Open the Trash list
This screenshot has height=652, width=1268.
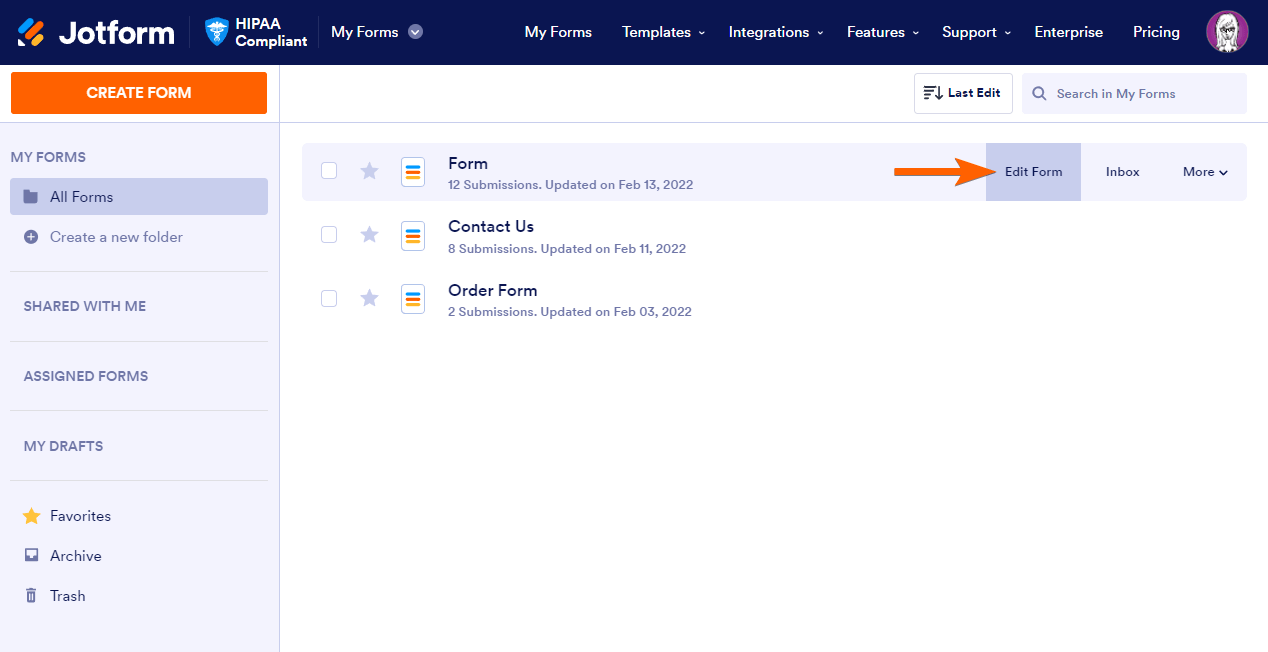tap(68, 596)
